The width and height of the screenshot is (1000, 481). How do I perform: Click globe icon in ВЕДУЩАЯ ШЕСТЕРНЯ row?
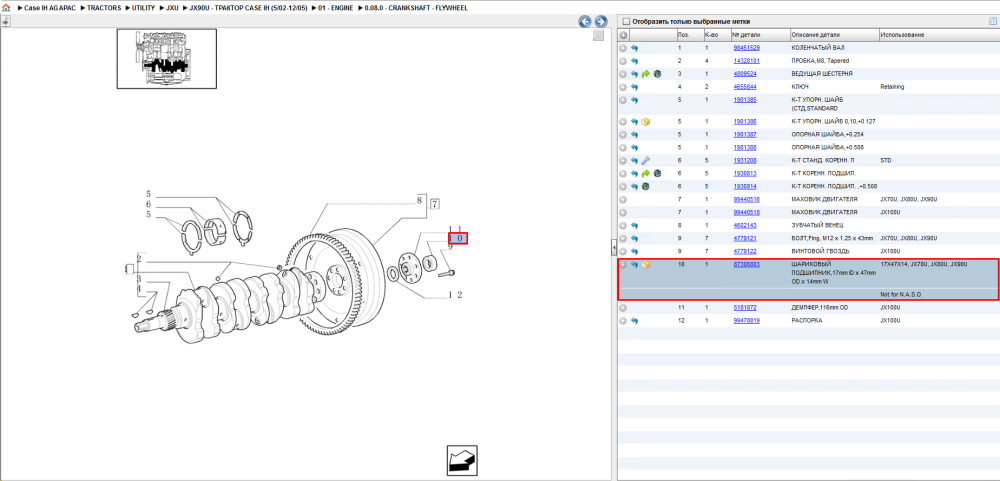tap(657, 74)
